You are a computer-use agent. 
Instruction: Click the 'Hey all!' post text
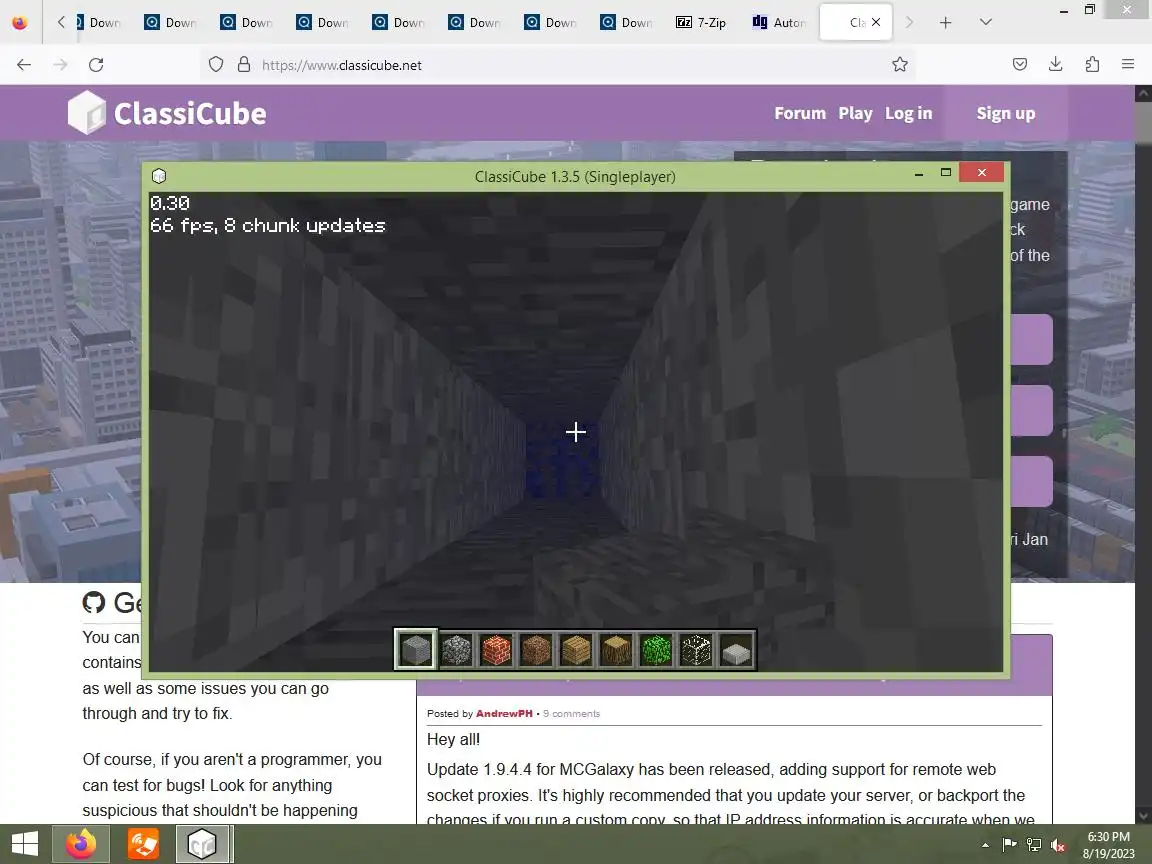coord(453,739)
